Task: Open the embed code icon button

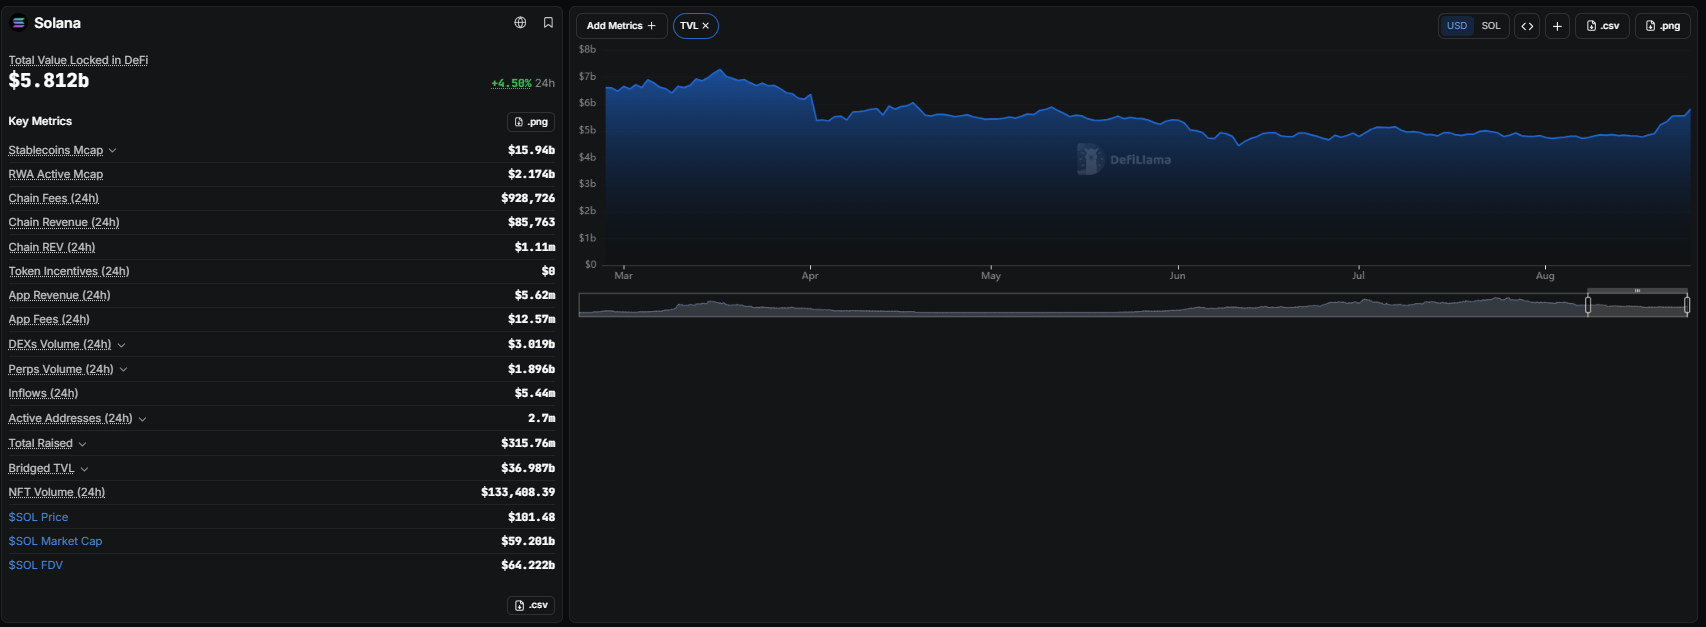Action: click(1527, 26)
